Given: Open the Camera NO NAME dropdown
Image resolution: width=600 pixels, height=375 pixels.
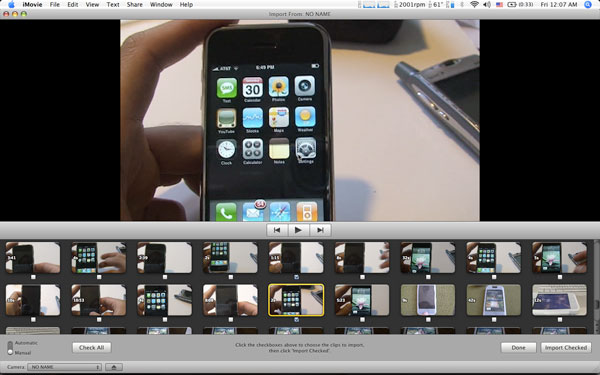Looking at the screenshot, I should click(x=64, y=367).
